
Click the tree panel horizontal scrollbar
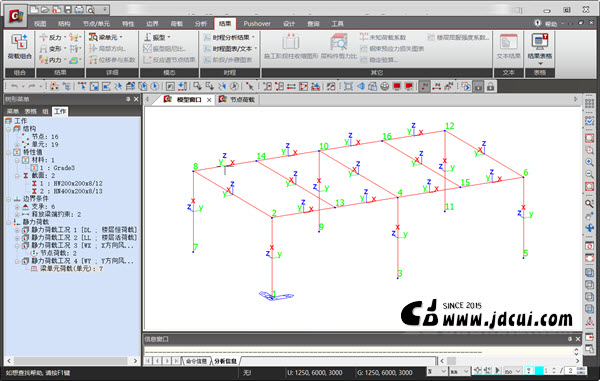coord(72,361)
